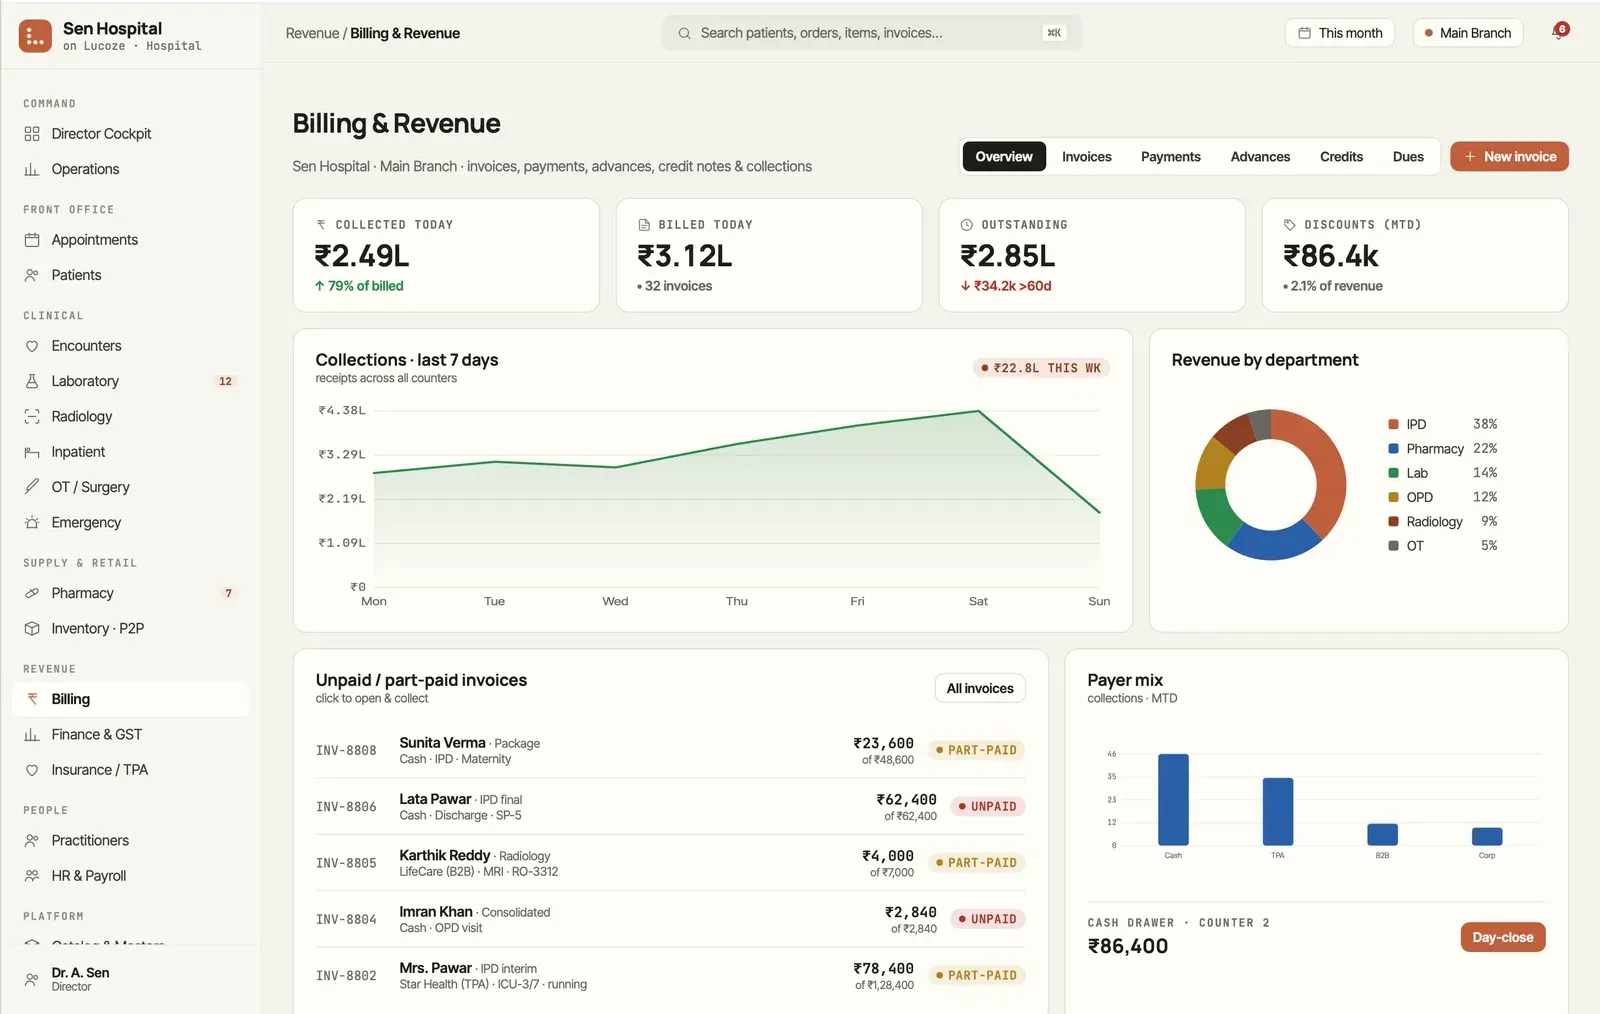Open the This month date range selector
This screenshot has width=1600, height=1014.
click(1340, 33)
